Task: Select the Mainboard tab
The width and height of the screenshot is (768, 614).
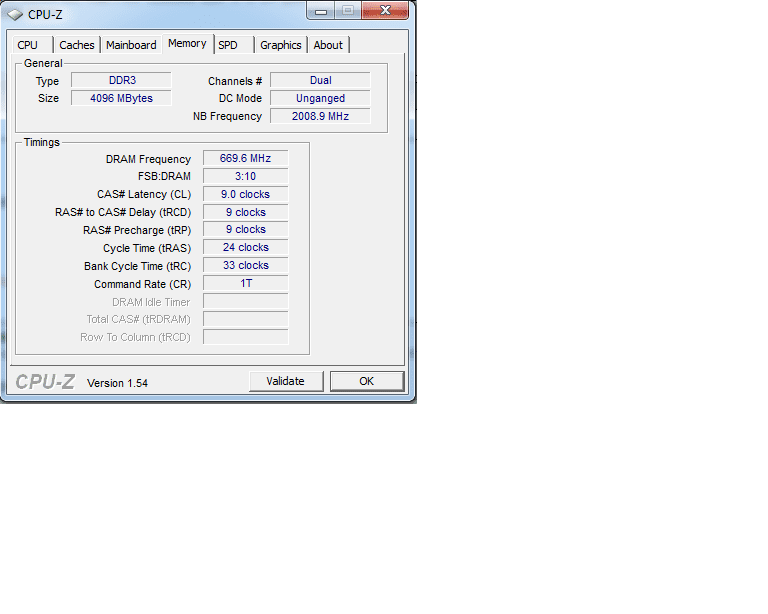Action: 131,45
